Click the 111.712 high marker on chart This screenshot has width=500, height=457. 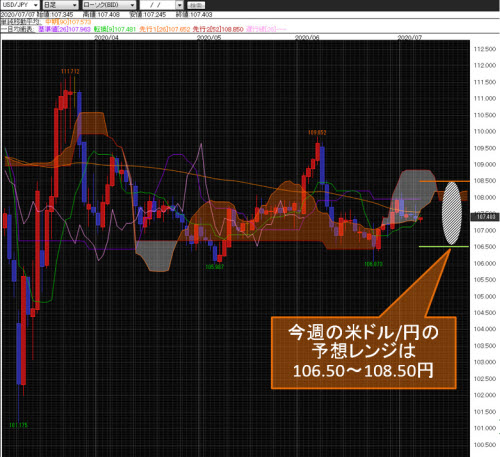click(x=70, y=71)
